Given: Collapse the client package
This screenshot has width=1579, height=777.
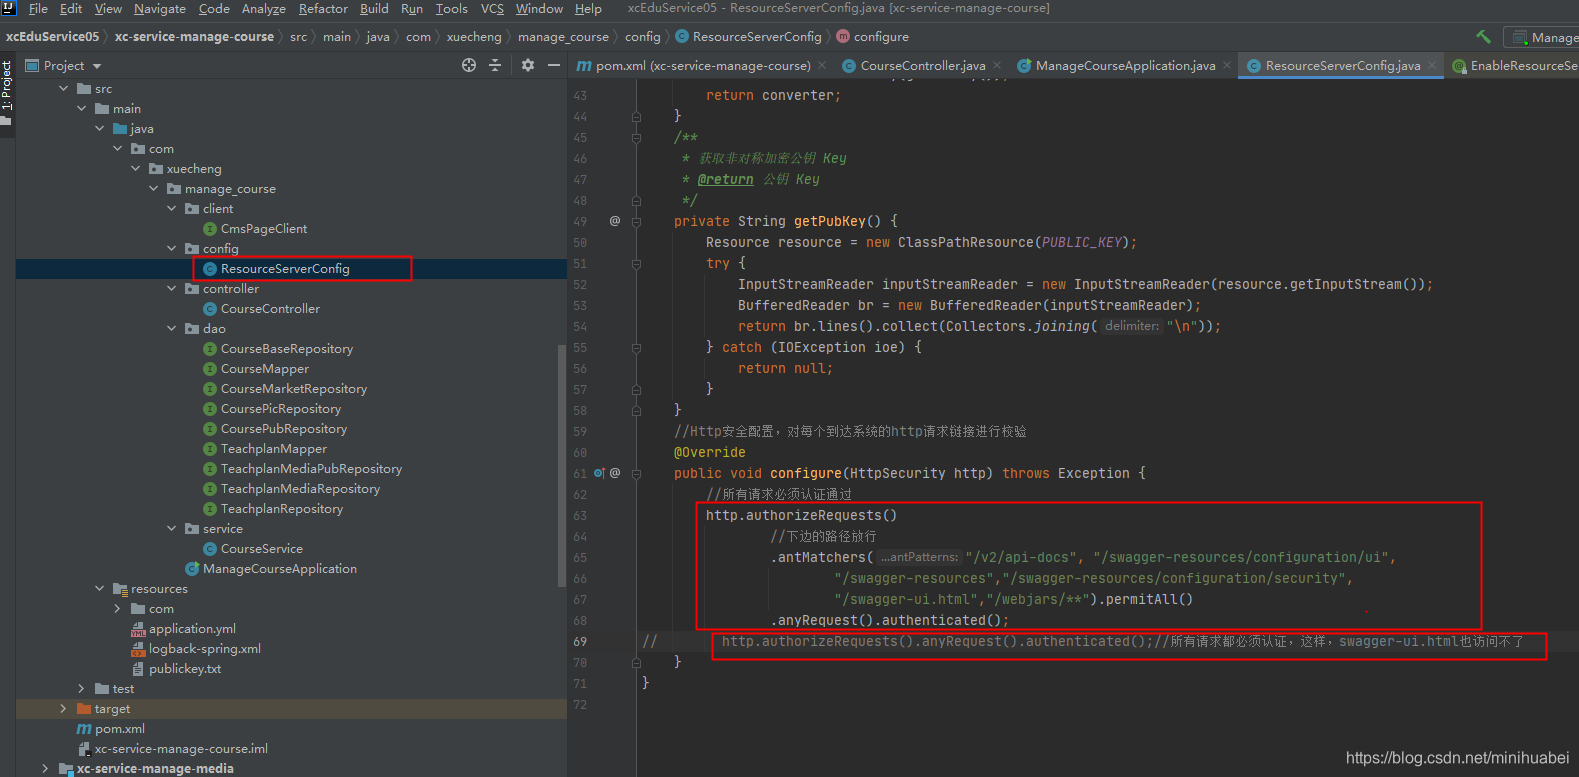Looking at the screenshot, I should 172,209.
